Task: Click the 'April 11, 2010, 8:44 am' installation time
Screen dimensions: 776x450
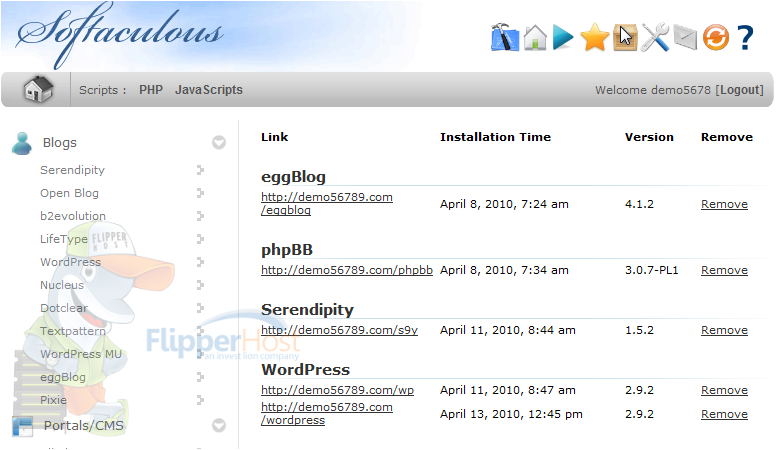Action: tap(508, 330)
